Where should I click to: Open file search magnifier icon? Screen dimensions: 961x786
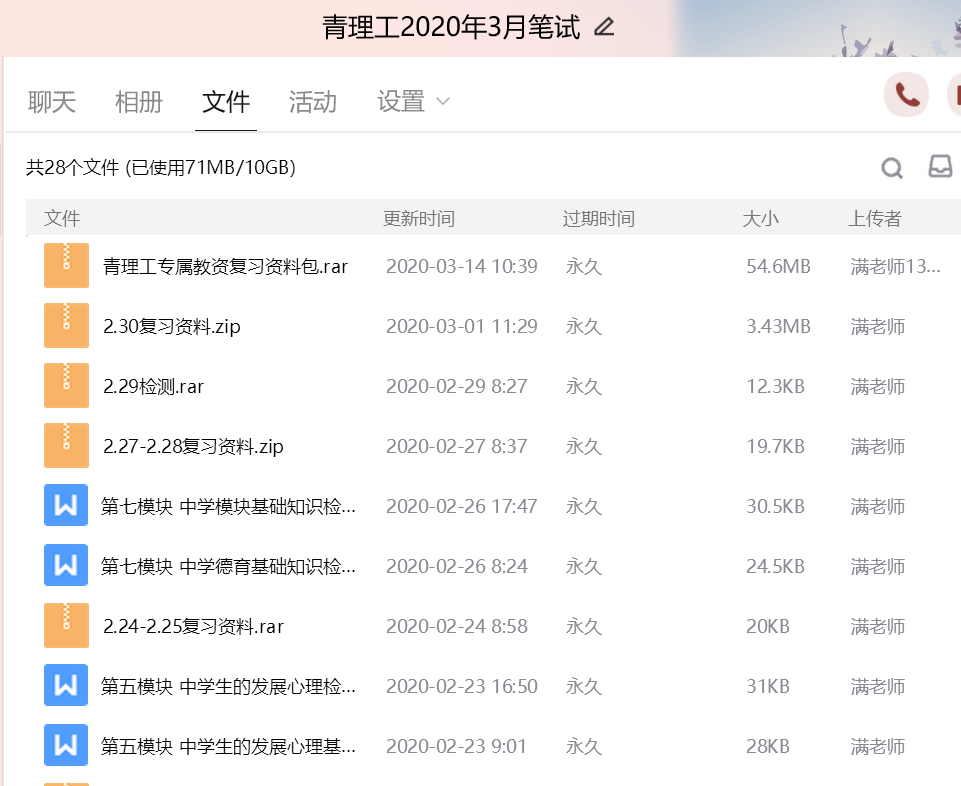[891, 168]
